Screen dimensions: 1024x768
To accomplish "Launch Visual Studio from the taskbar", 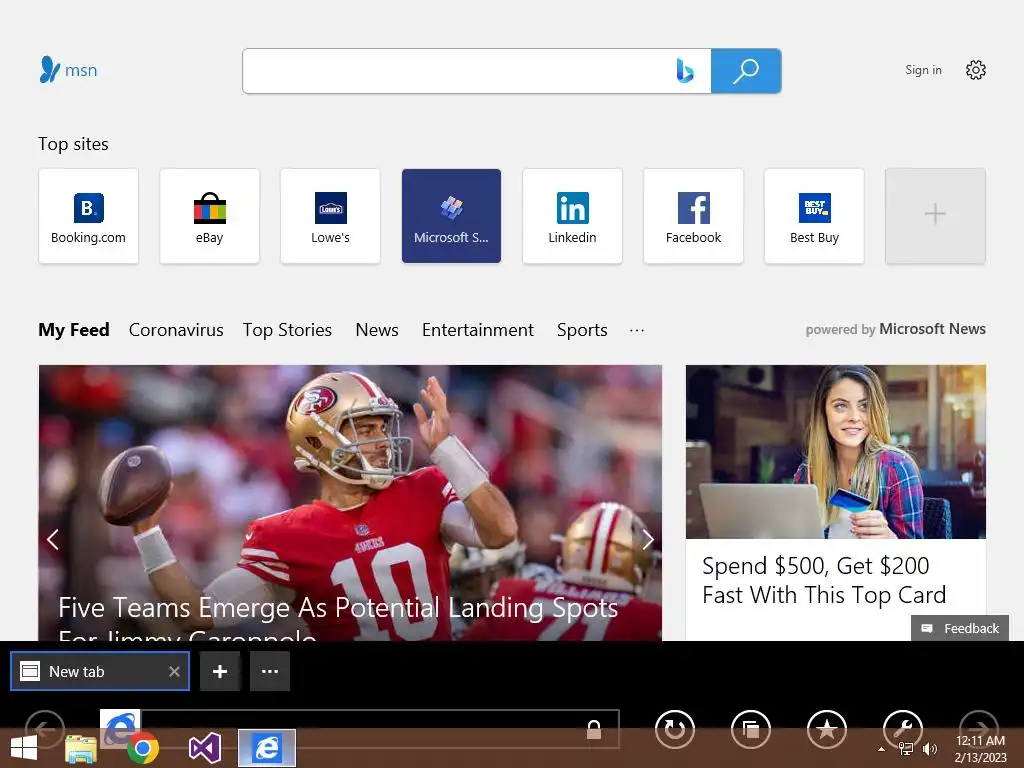I will point(205,748).
